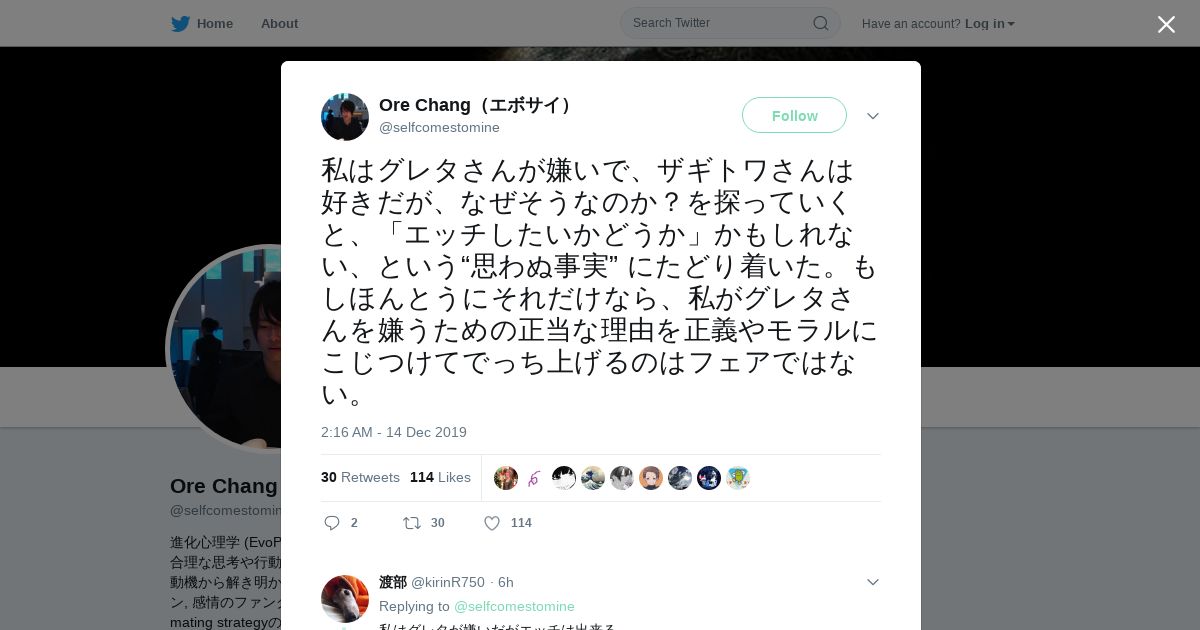Close the tweet overlay with the X
This screenshot has width=1200, height=630.
(x=1166, y=24)
